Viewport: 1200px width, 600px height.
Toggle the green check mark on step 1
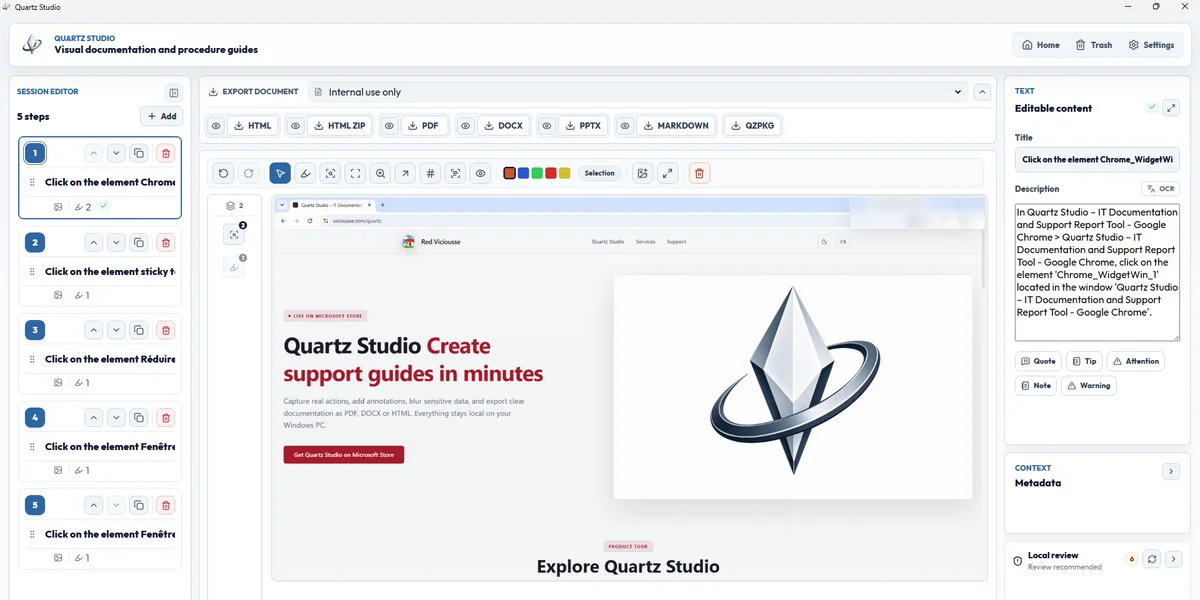point(104,206)
